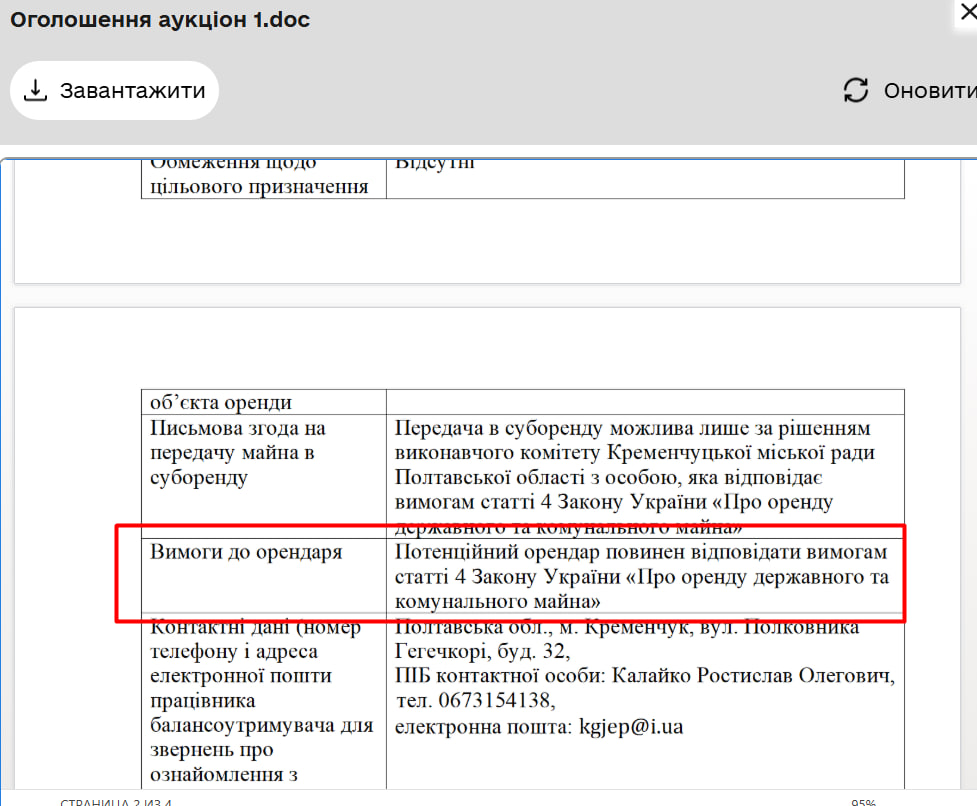Viewport: 977px width, 806px height.
Task: Click the email address kgjep@i.ua
Action: coord(631,727)
